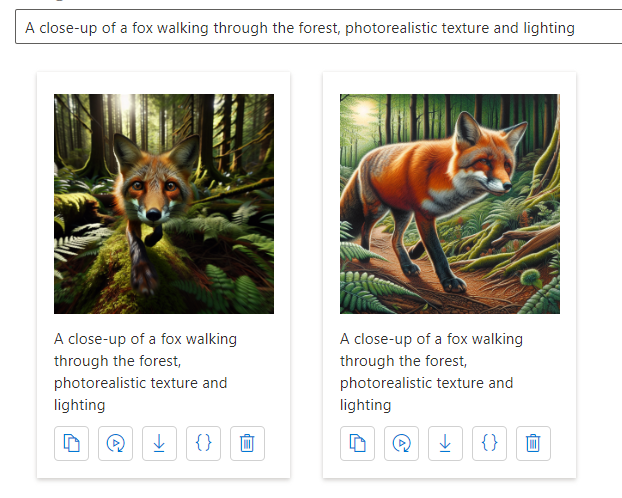Viewport: 622px width, 498px height.
Task: Click white space right of right card's trash icon
Action: (563, 443)
